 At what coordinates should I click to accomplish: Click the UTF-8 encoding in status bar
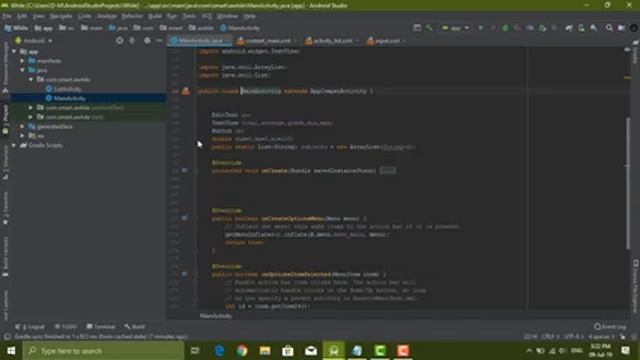point(573,337)
